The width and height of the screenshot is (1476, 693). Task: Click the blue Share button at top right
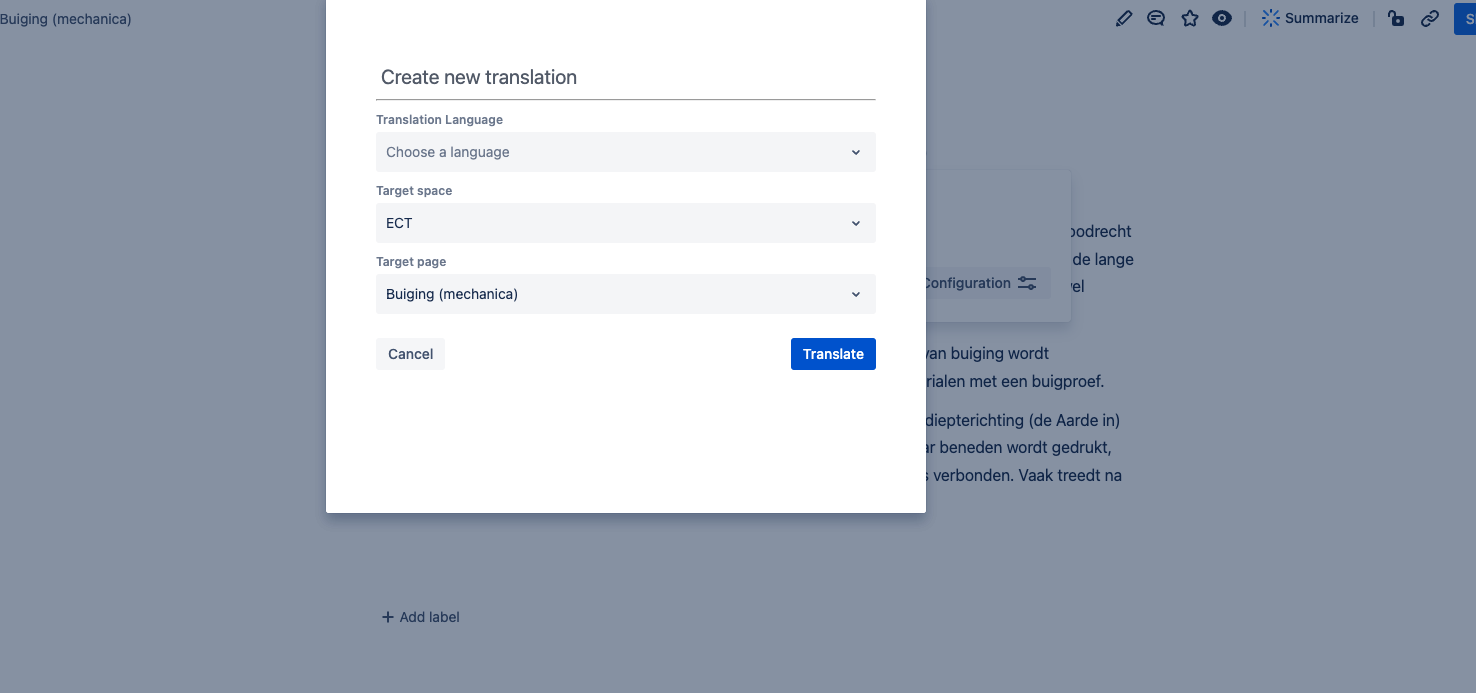[x=1465, y=18]
